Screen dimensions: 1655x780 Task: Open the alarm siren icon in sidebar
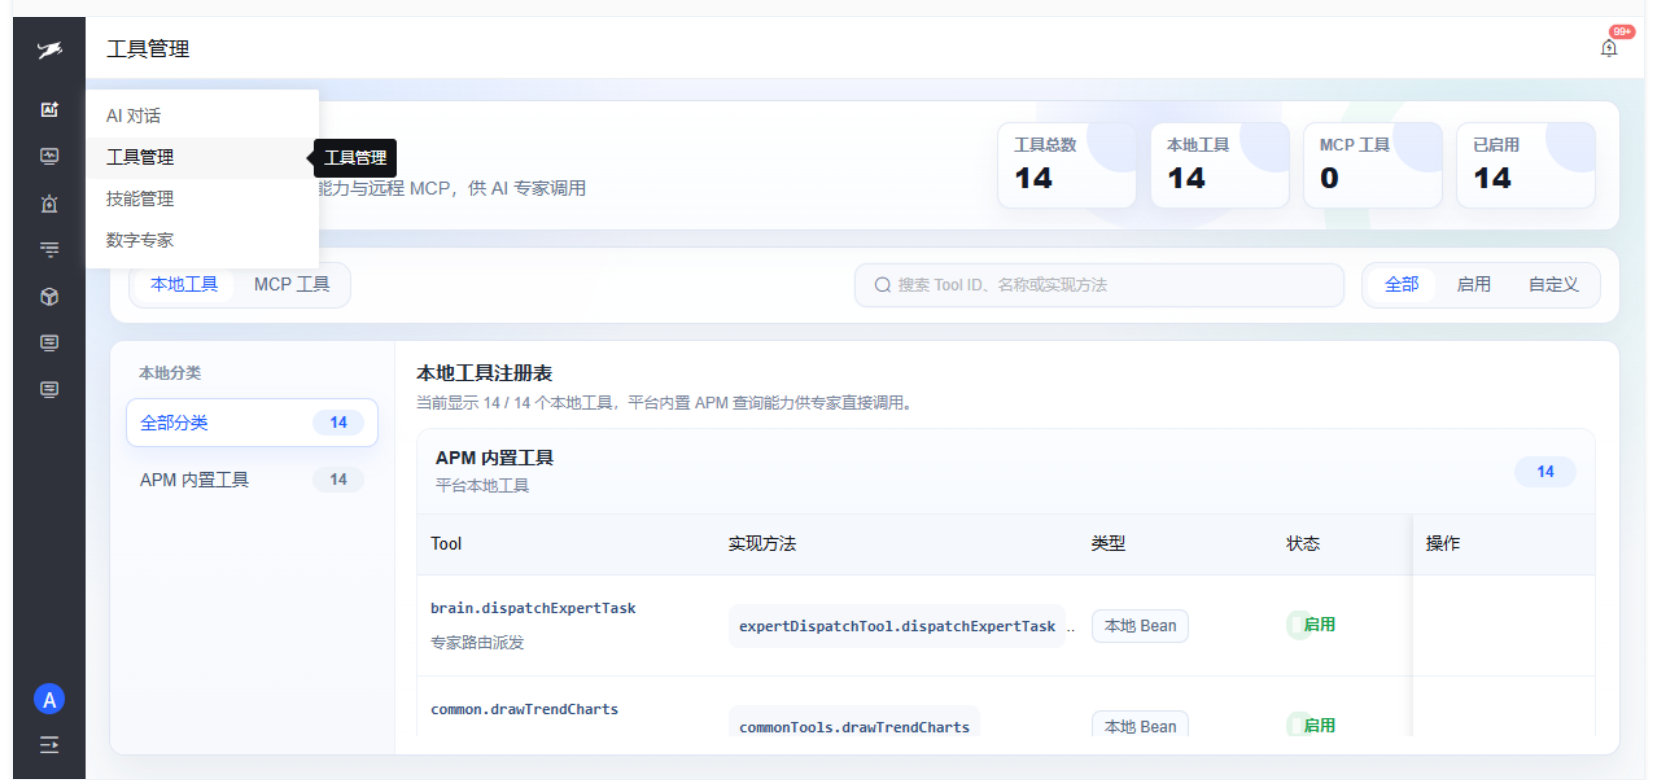(49, 203)
